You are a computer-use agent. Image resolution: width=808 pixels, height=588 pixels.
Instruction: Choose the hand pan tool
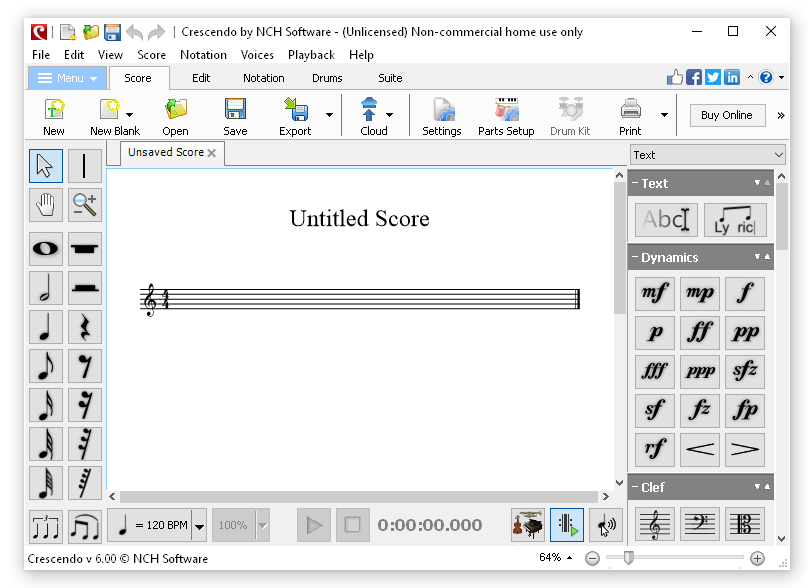click(x=46, y=205)
